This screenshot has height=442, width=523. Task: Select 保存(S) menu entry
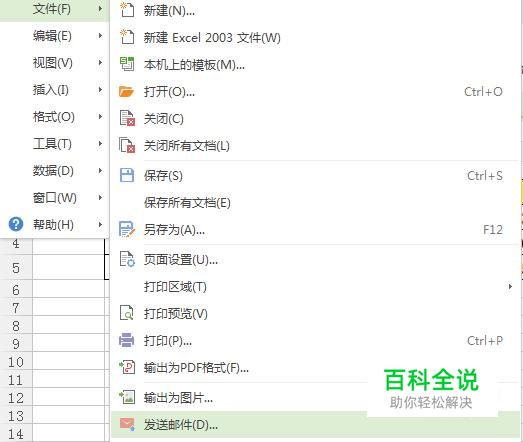pyautogui.click(x=315, y=175)
